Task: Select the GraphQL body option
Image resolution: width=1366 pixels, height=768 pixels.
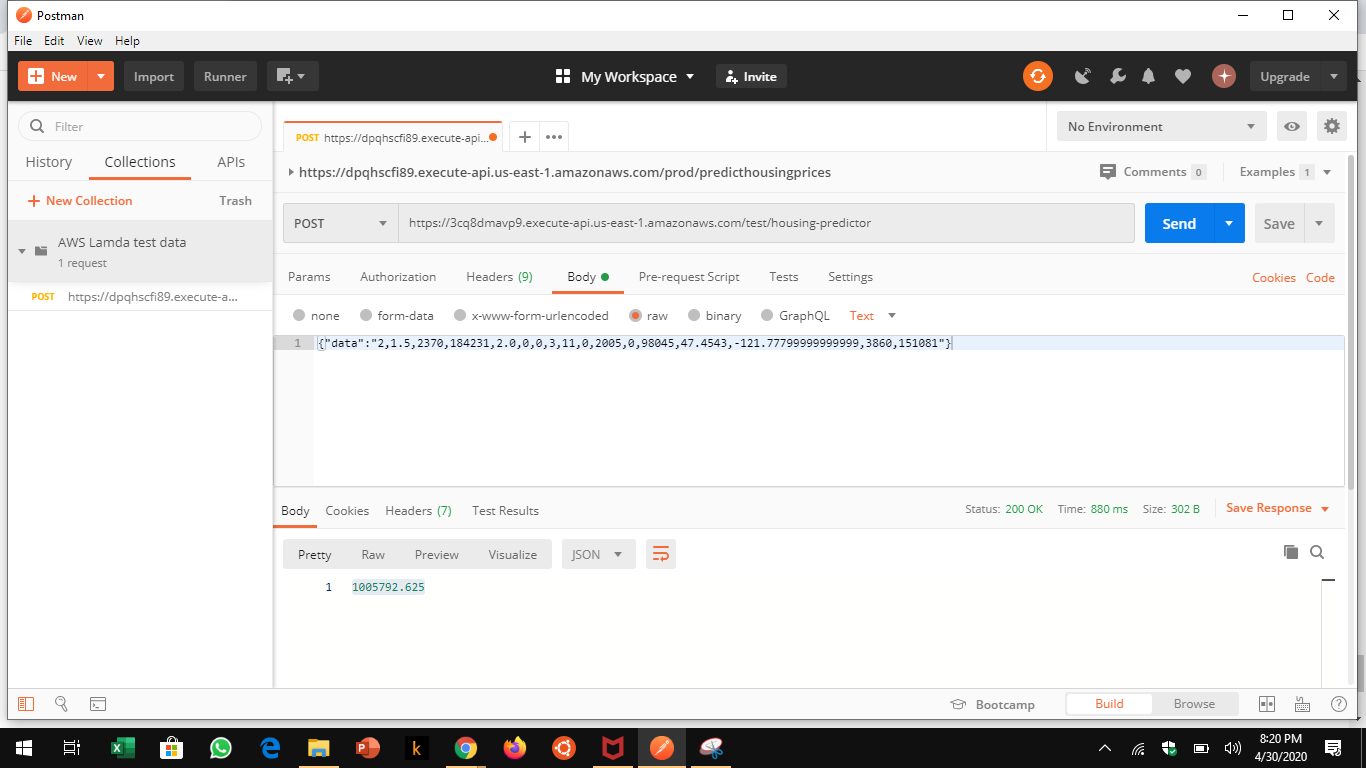Action: (x=795, y=315)
